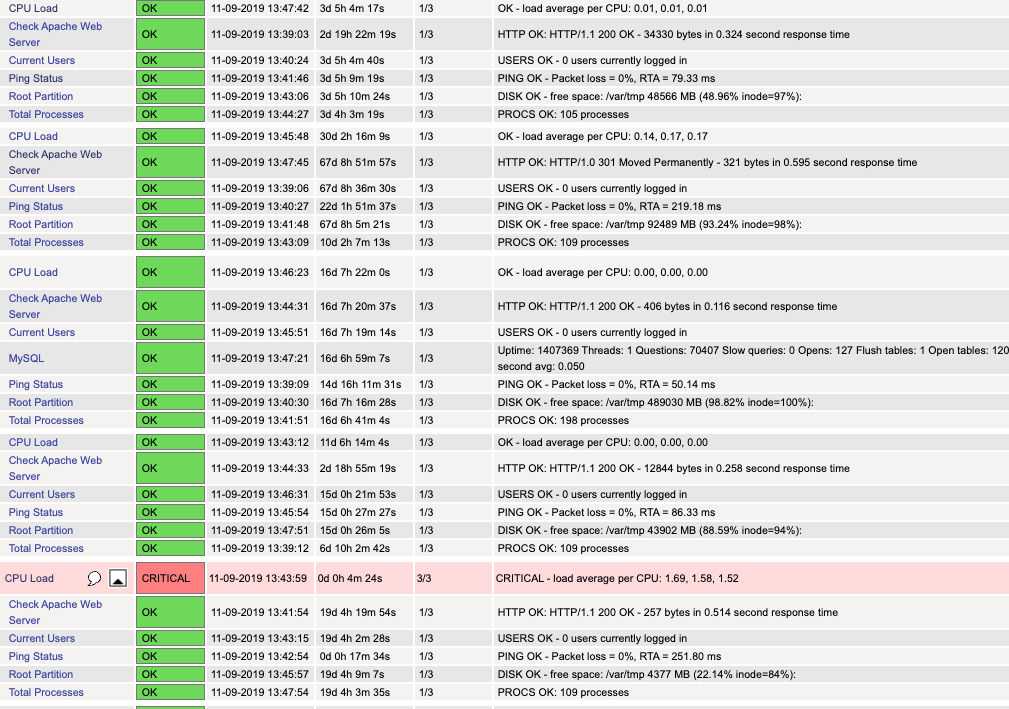This screenshot has width=1009, height=709.
Task: Open Total Processes link showing 105 processes
Action: pos(46,114)
